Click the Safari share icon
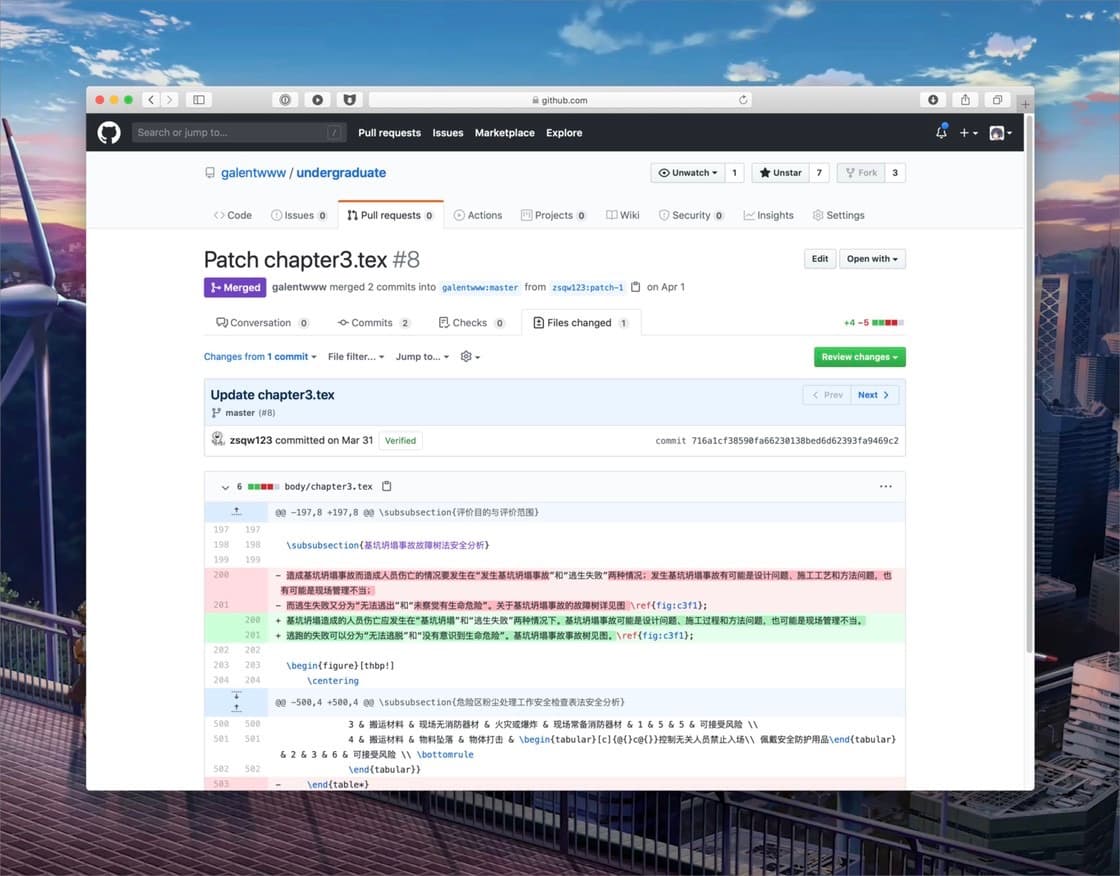 click(x=965, y=100)
